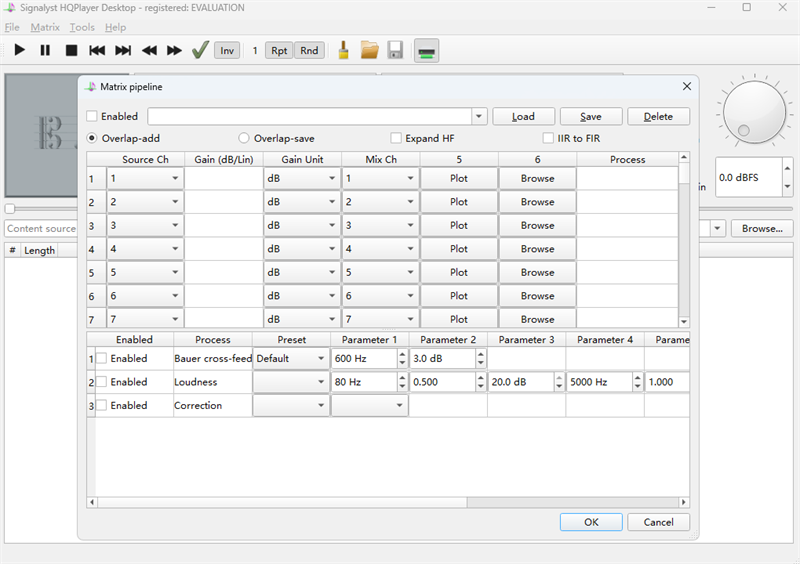Tick the IIR to FIR checkbox
The height and width of the screenshot is (564, 800).
click(548, 138)
